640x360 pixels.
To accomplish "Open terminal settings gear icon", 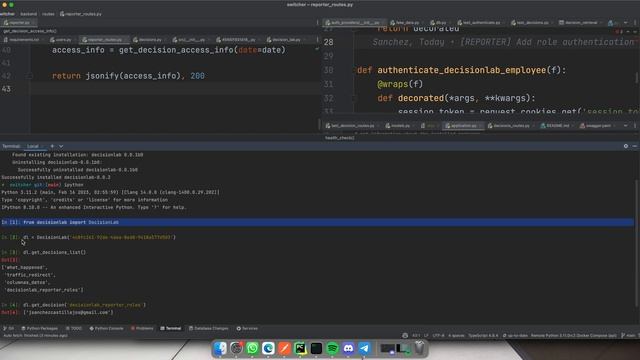I will (626, 146).
